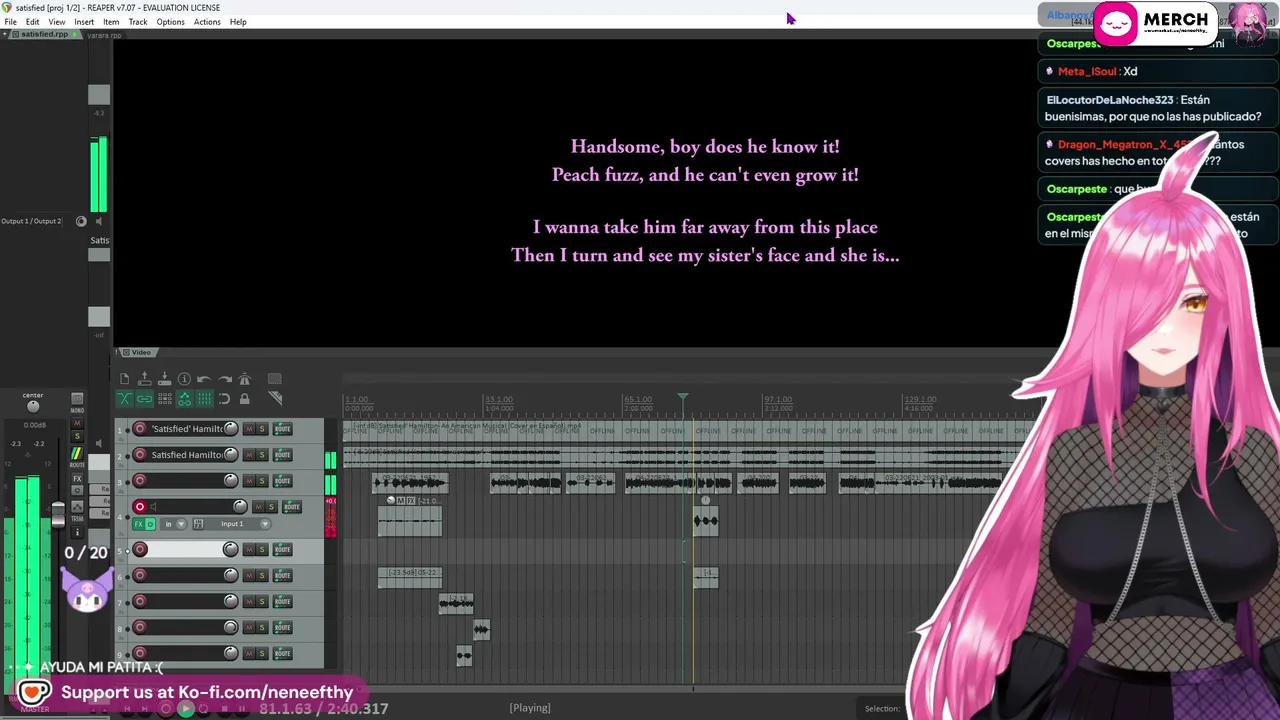Toggle the metronome icon
The image size is (1280, 720).
tap(244, 379)
